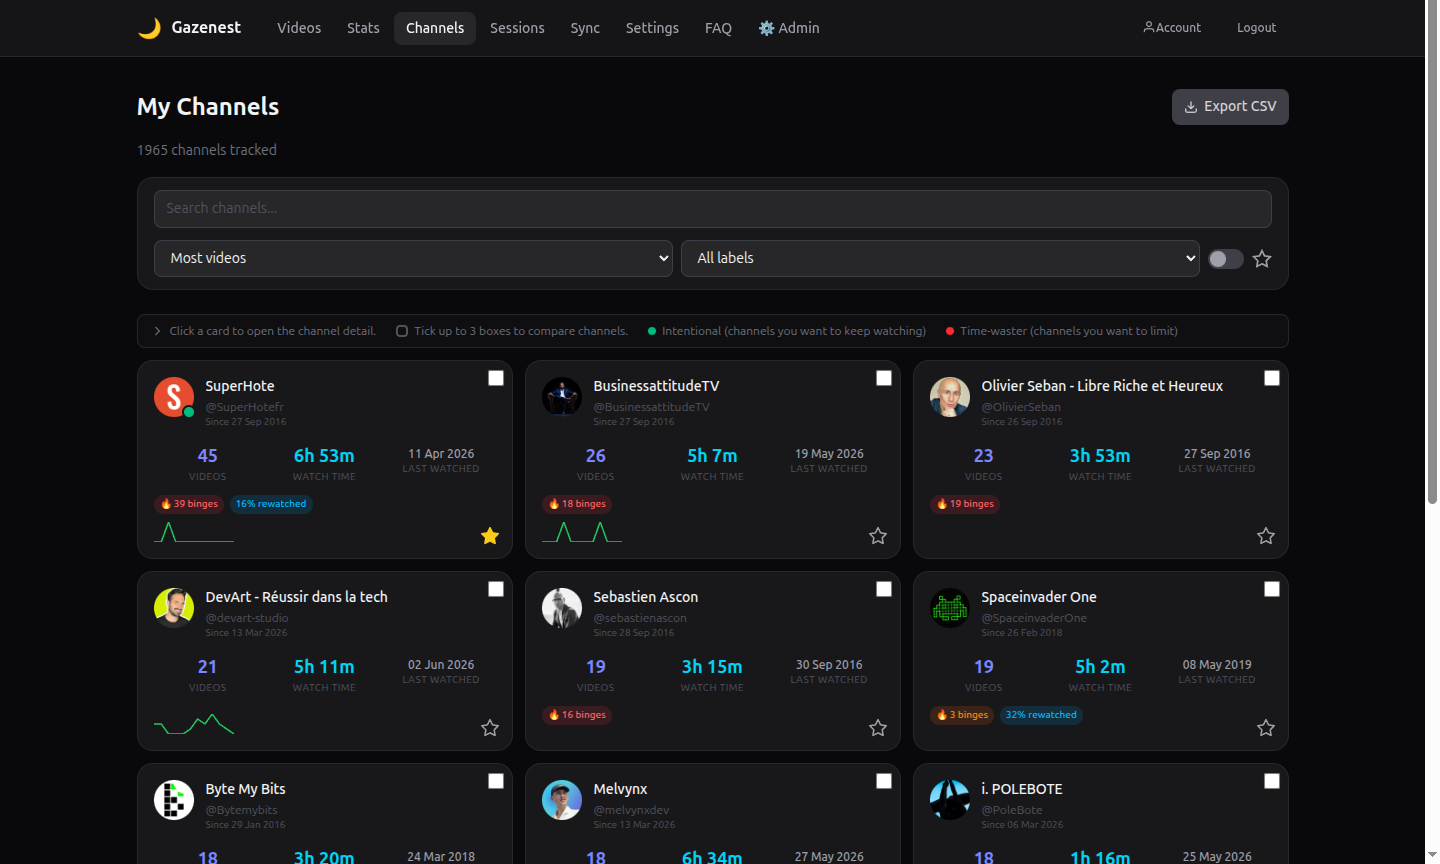Click Spaceinvader One 3 binges badge
Screen dimensions: 1440x864
pyautogui.click(x=962, y=715)
